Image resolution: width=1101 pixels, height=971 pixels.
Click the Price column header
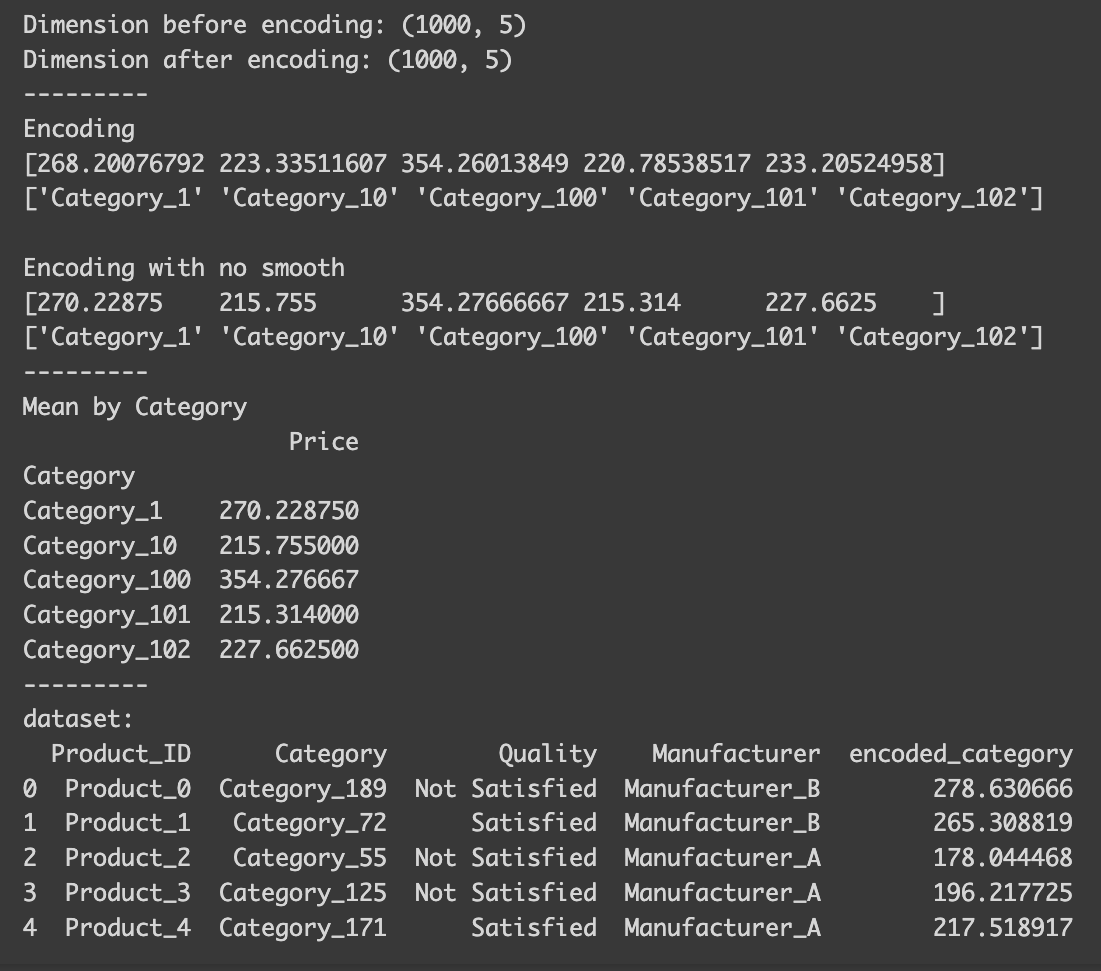(x=323, y=442)
